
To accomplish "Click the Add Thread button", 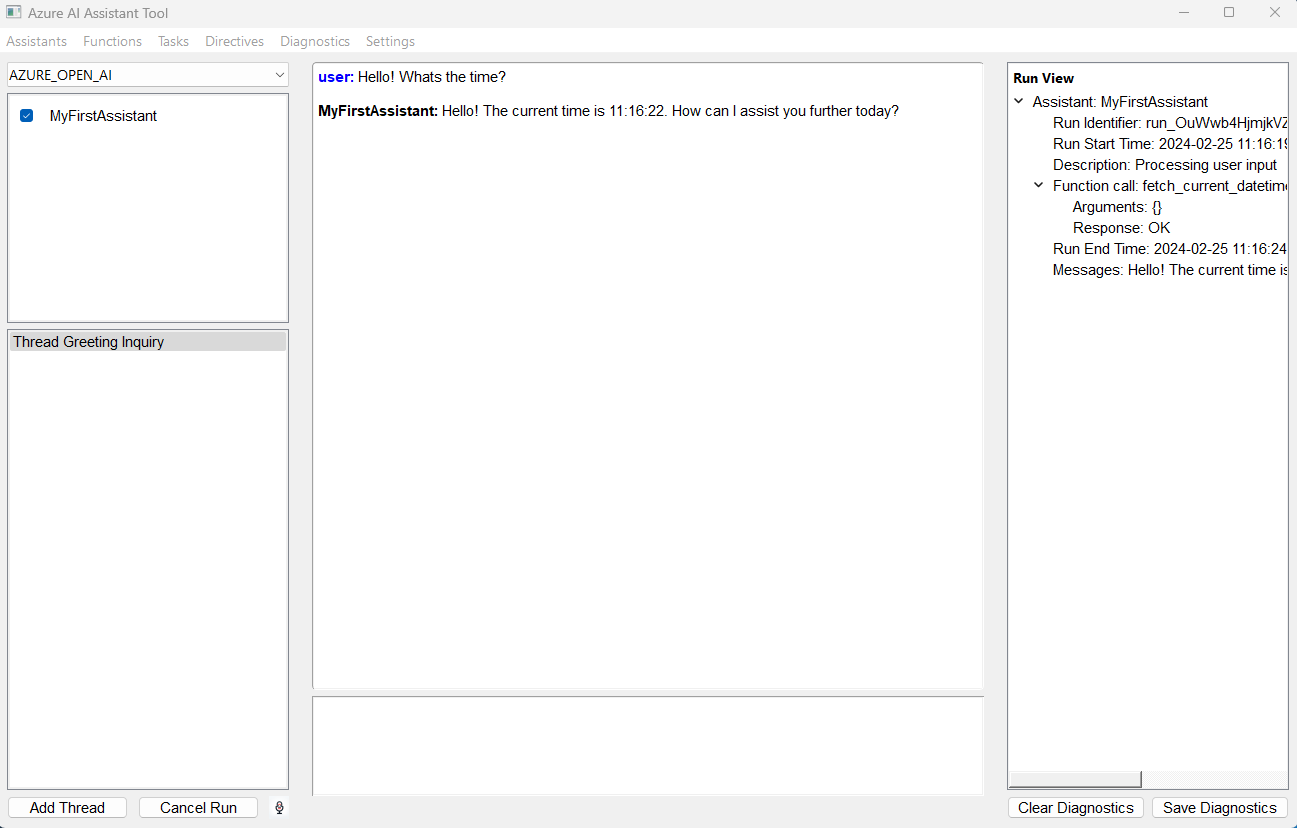I will pos(67,807).
